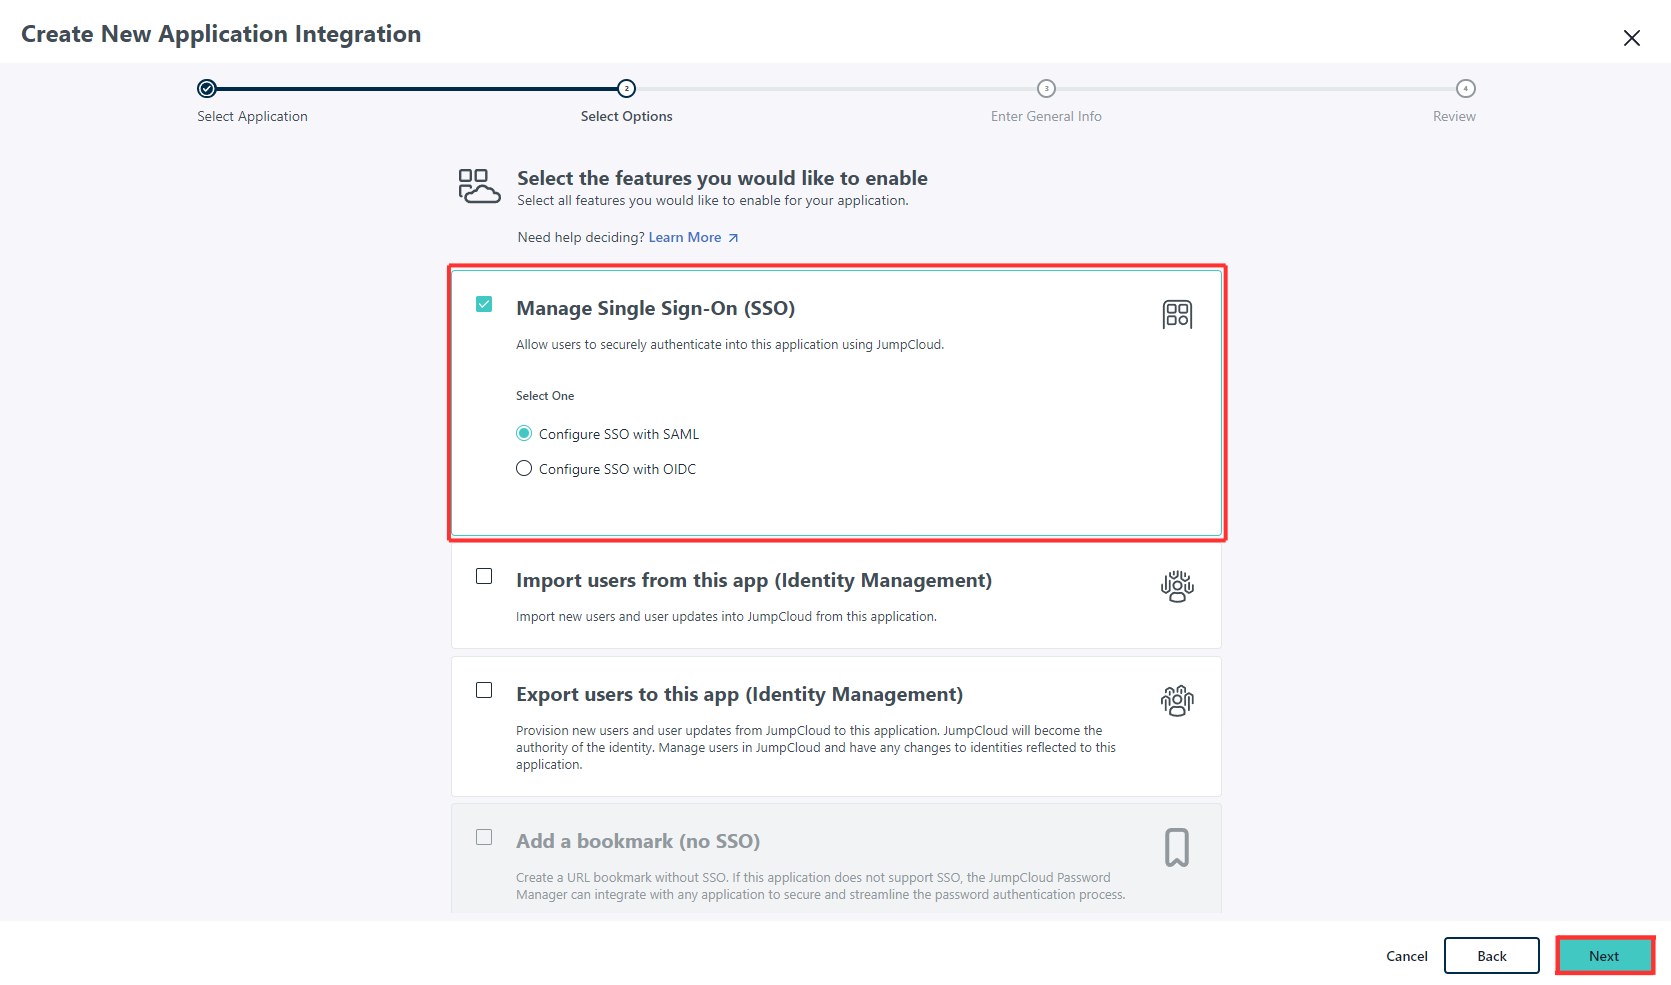Go to Select Options step marker
Viewport: 1671px width, 985px height.
pos(626,89)
